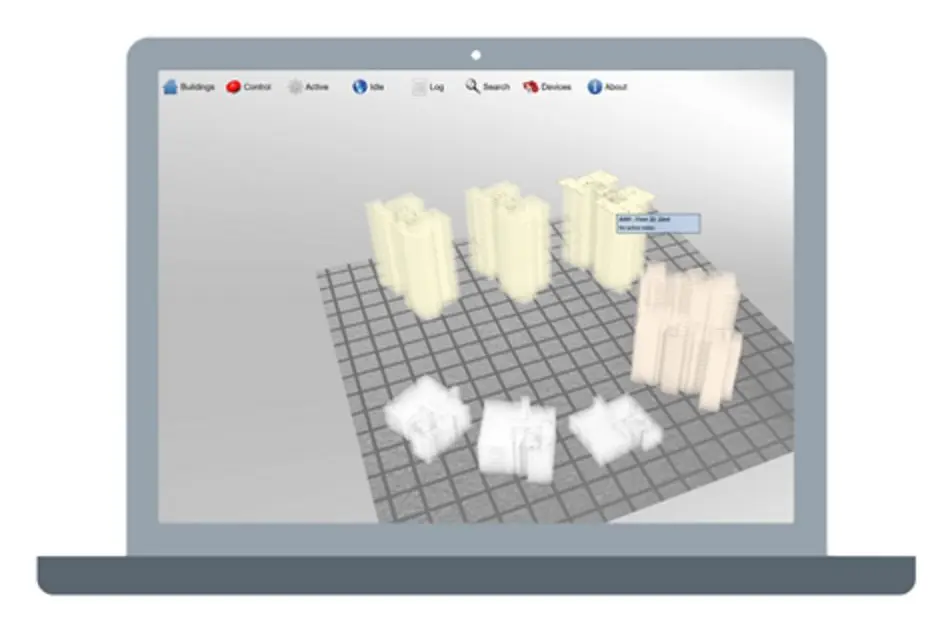Open the Buildings text label
The width and height of the screenshot is (952, 632).
click(x=197, y=87)
